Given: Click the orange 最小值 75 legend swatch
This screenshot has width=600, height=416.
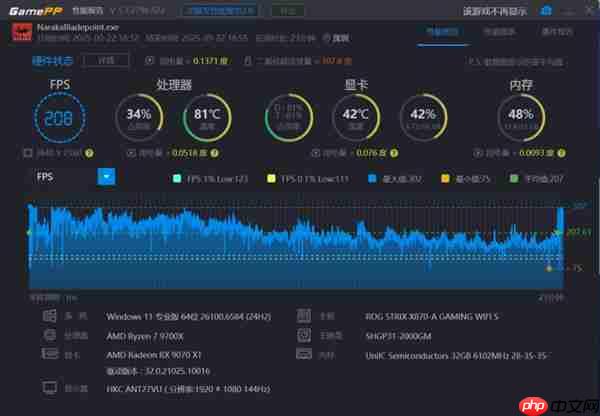Looking at the screenshot, I should tap(445, 179).
